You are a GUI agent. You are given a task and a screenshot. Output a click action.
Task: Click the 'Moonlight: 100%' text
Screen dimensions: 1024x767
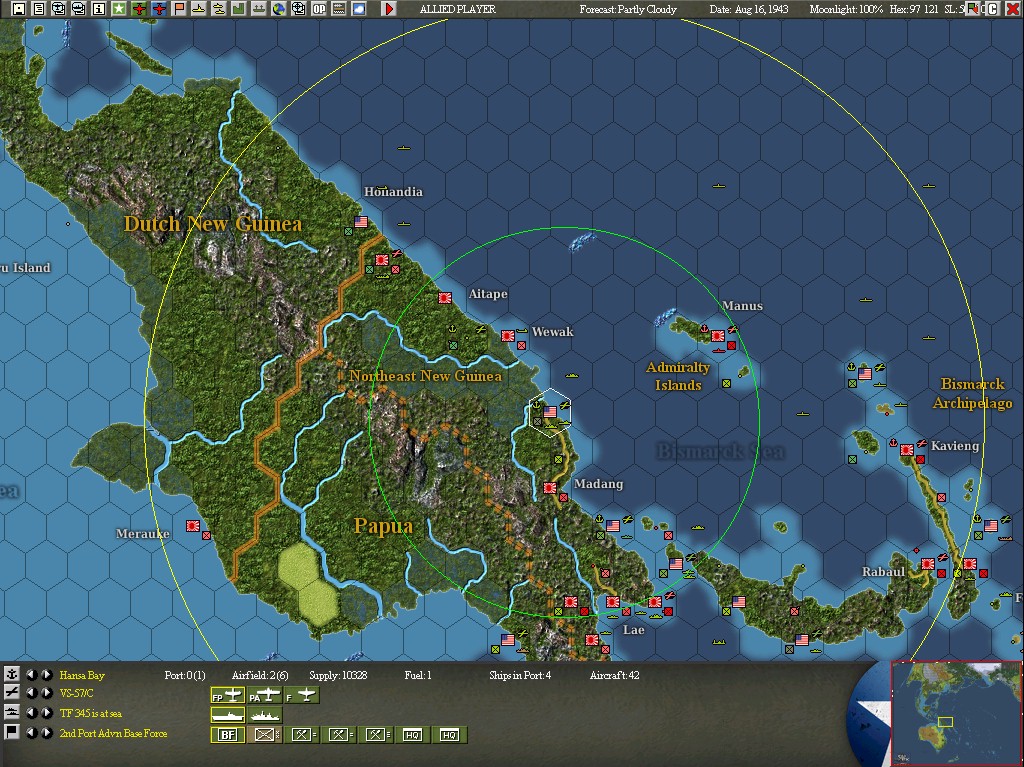point(846,9)
